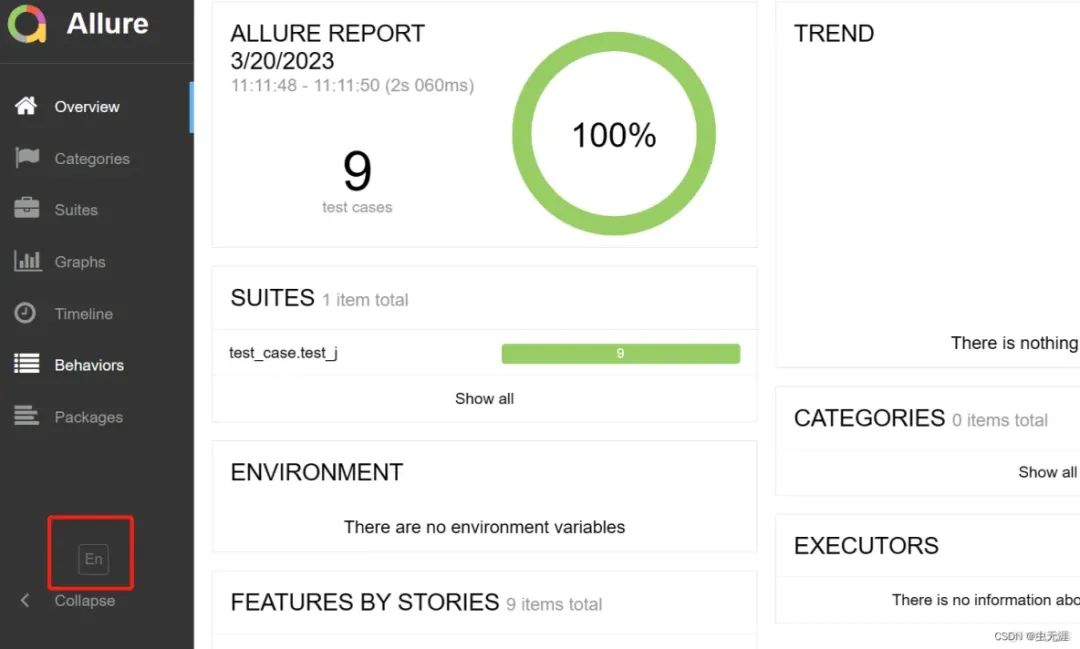Screen dimensions: 1080x649
Task: Switch language with the En toggle
Action: pyautogui.click(x=91, y=559)
